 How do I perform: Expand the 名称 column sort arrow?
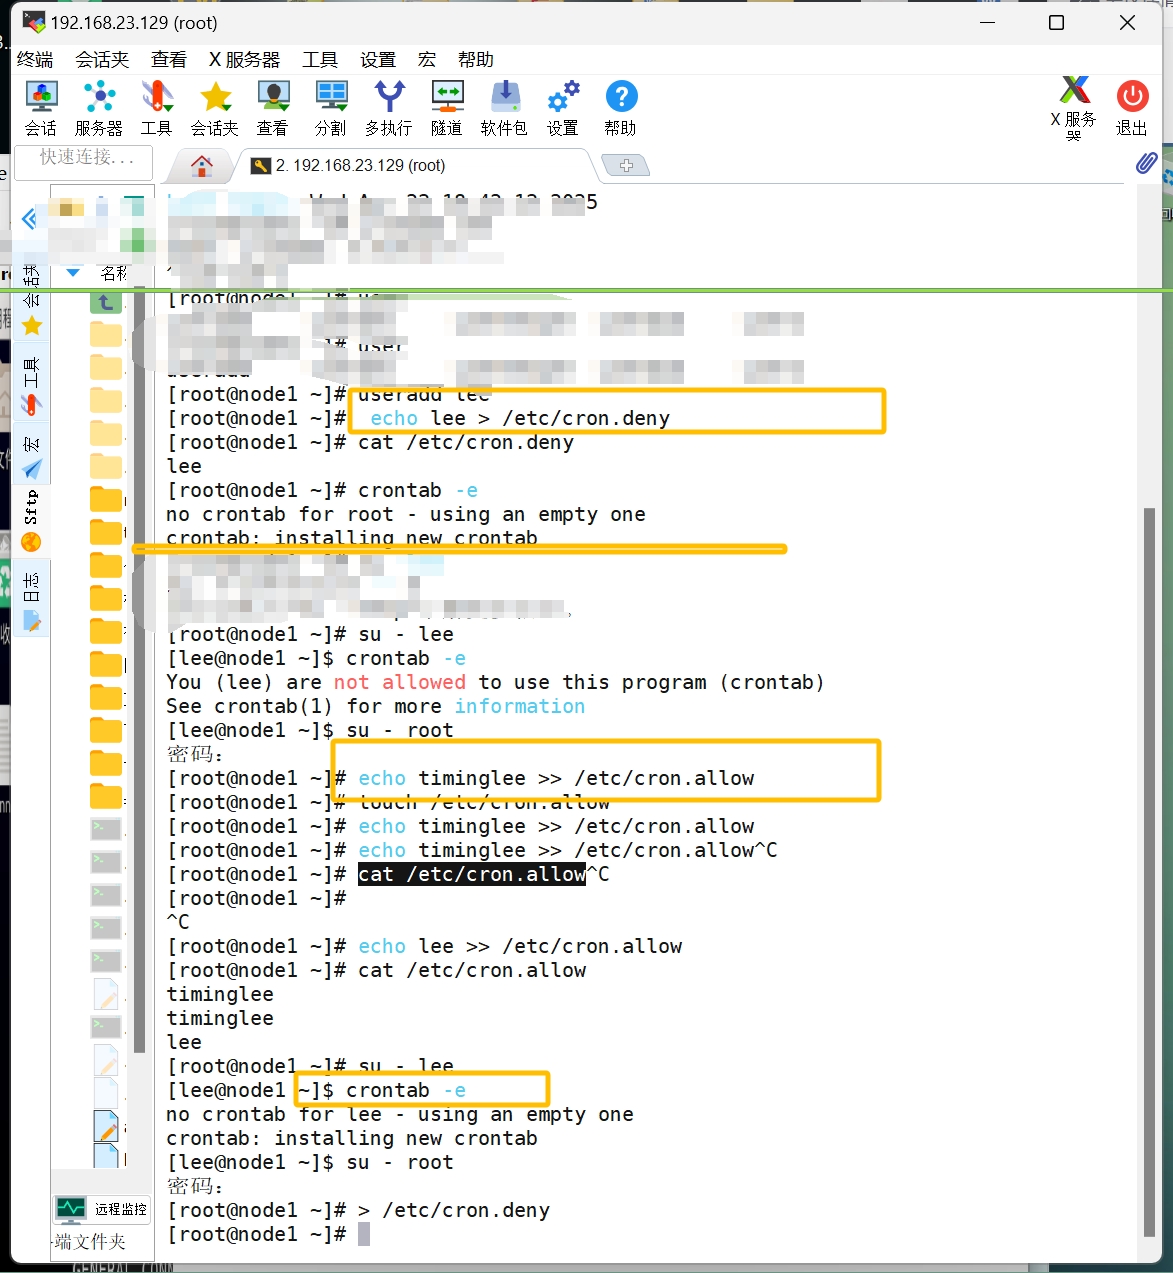click(x=72, y=272)
